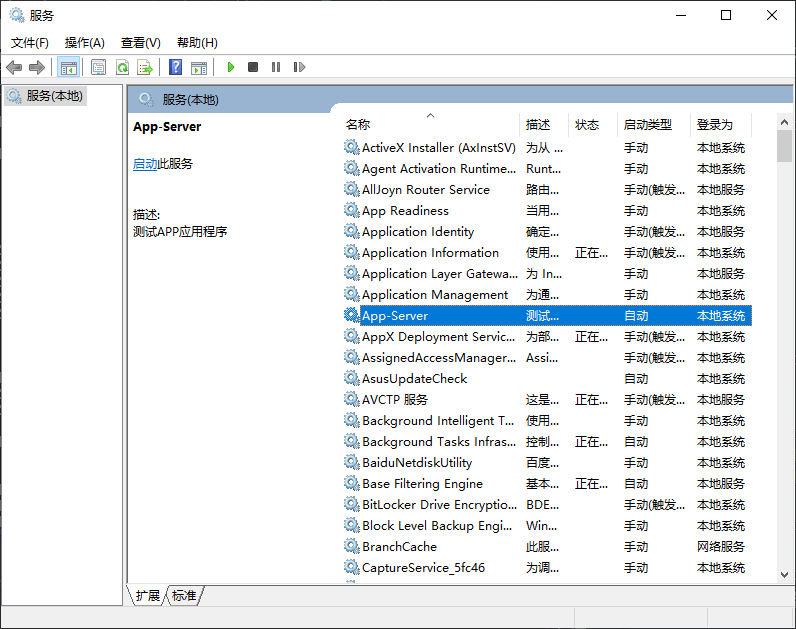Click the restart service toolbar icon
796x629 pixels.
(299, 67)
